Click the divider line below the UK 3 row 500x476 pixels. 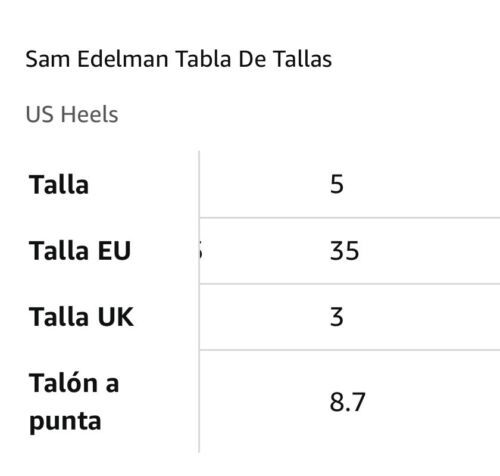[x=350, y=350]
